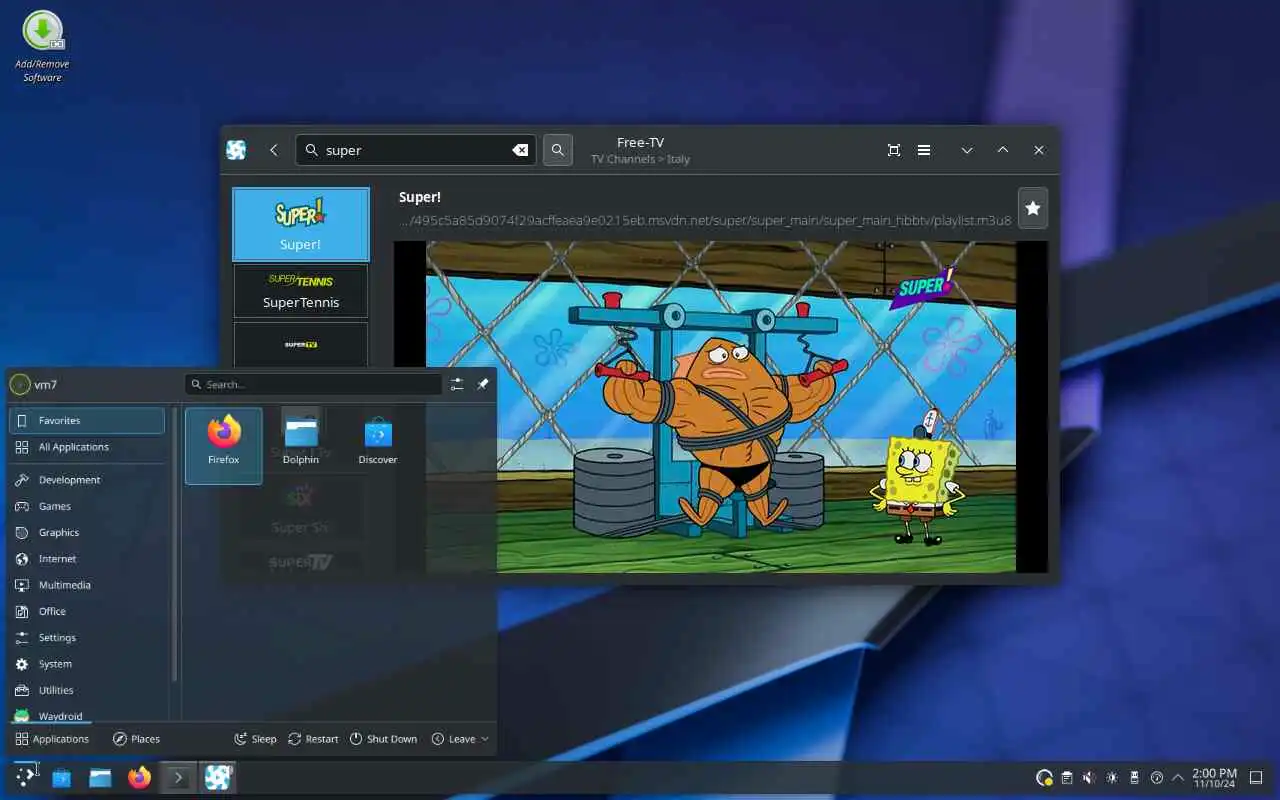Click the magnifier search button in Free-TV
This screenshot has height=800, width=1280.
pos(558,150)
